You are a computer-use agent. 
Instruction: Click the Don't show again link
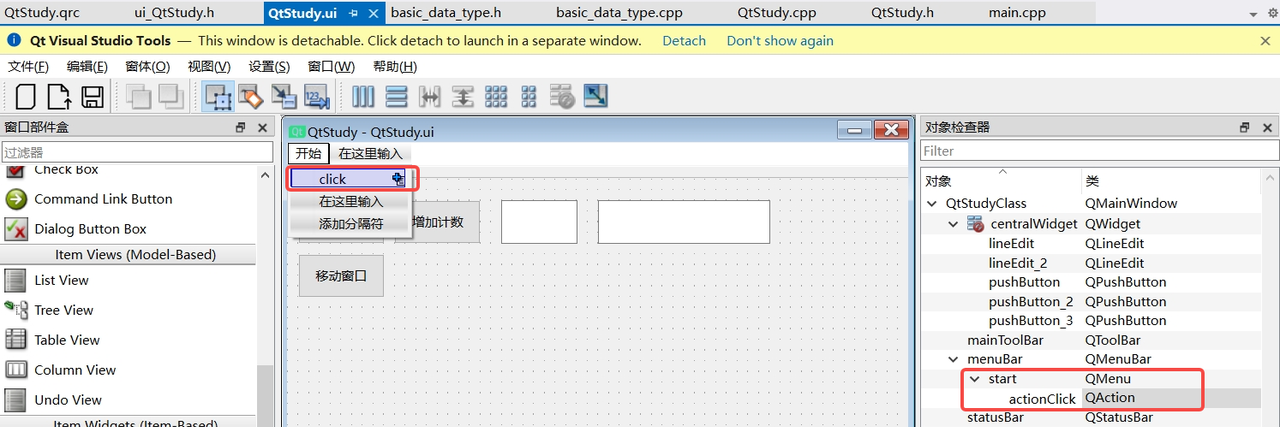point(779,41)
